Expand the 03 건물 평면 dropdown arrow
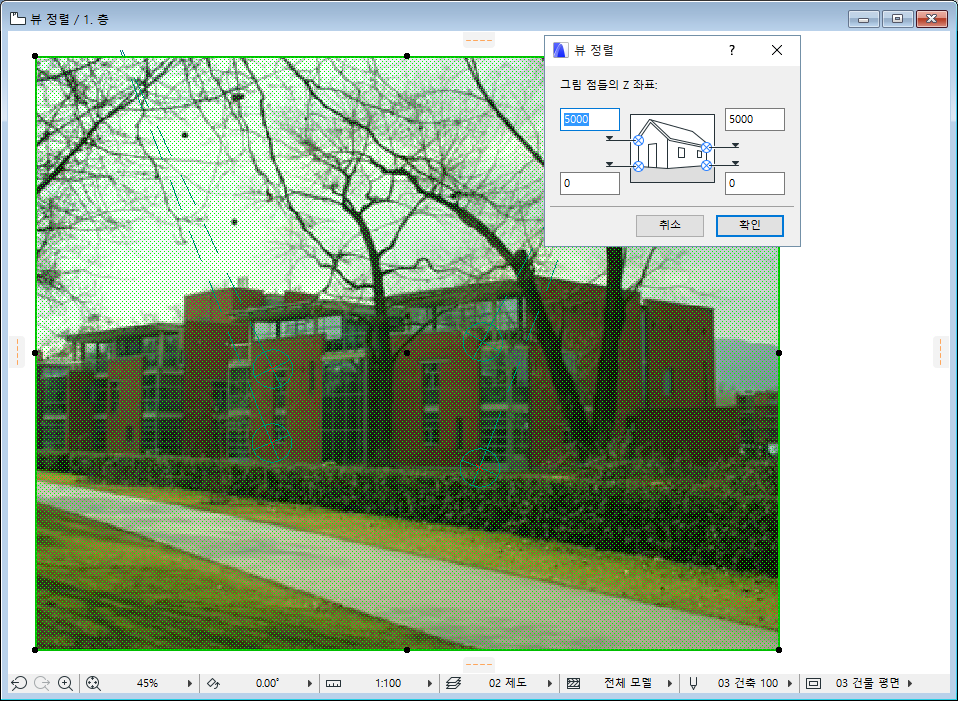The image size is (958, 701). 910,683
